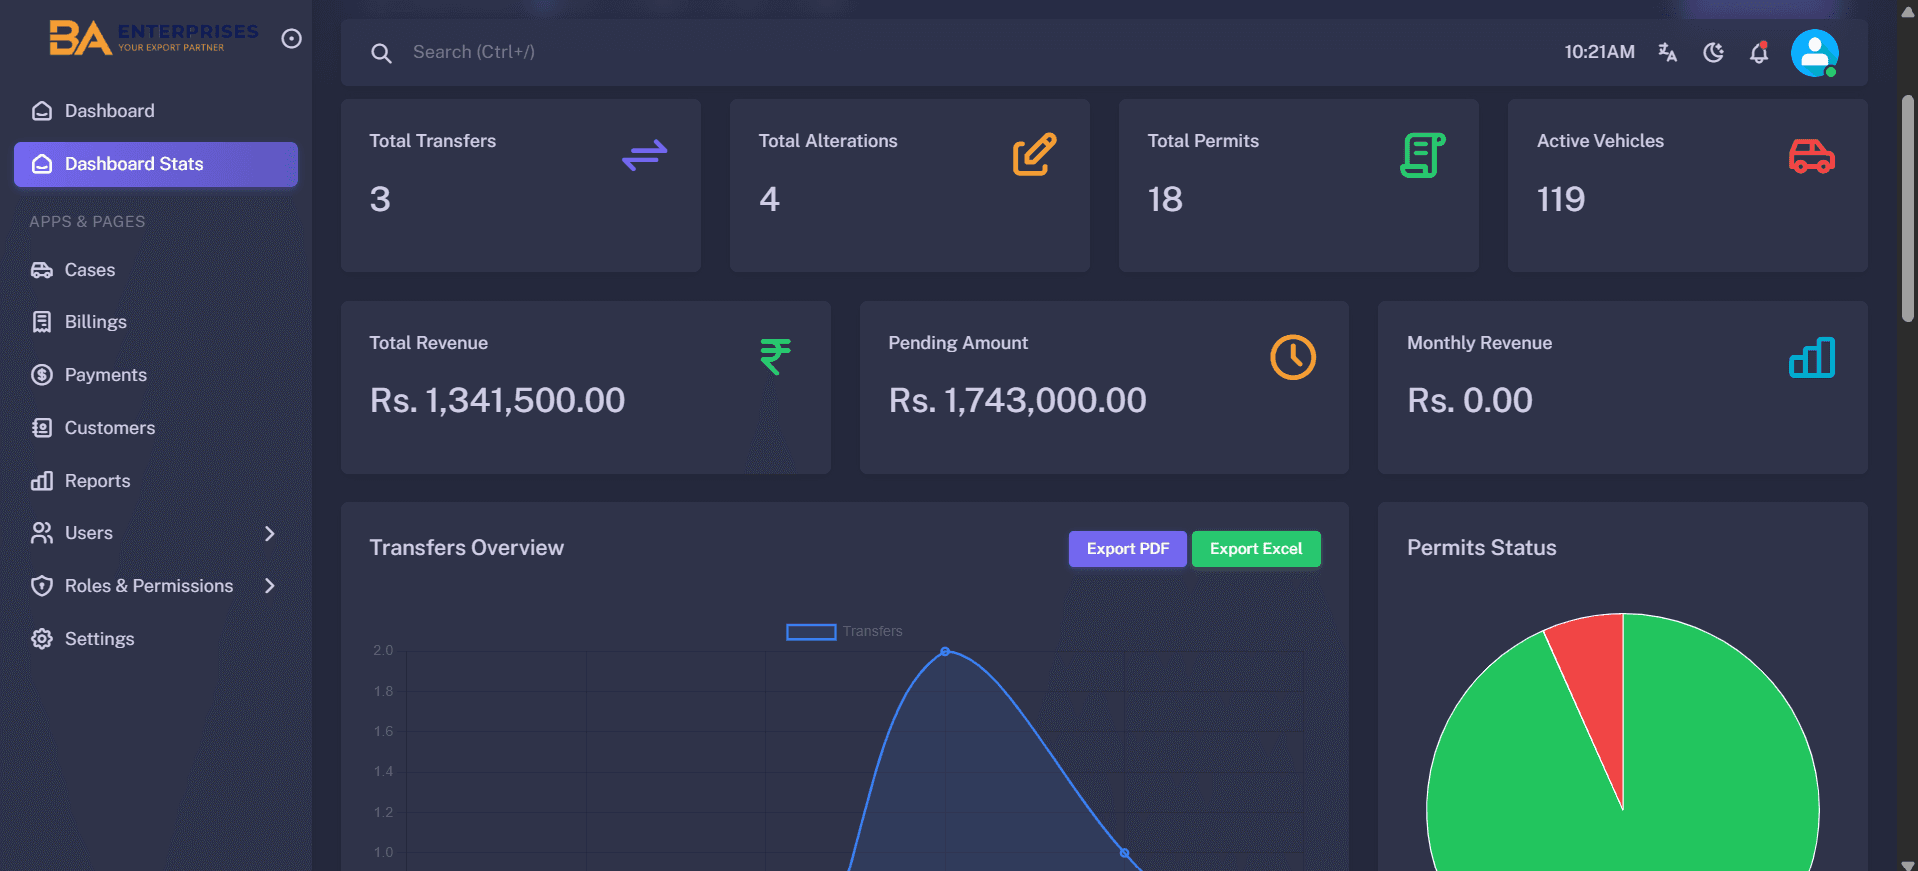Click the Export Excel button
Image resolution: width=1918 pixels, height=871 pixels.
coord(1256,549)
